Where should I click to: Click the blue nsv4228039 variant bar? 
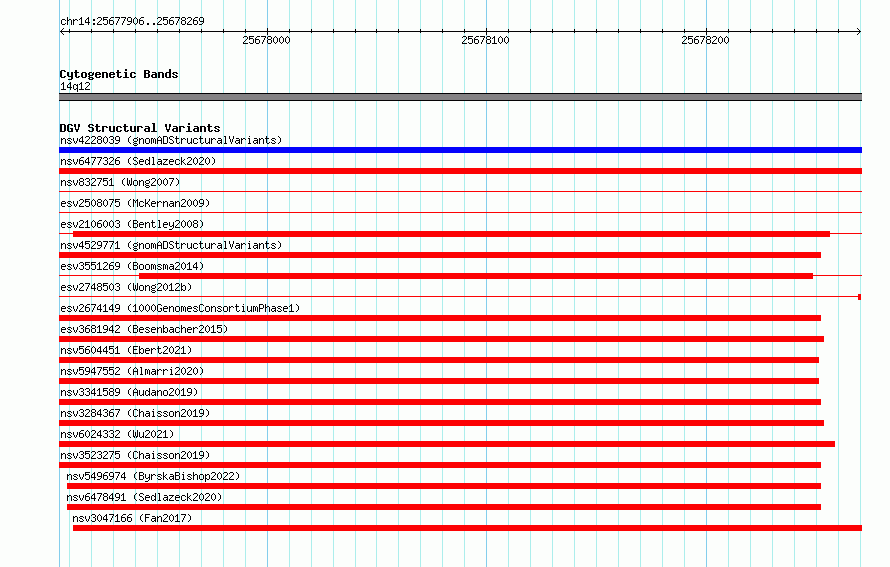460,150
